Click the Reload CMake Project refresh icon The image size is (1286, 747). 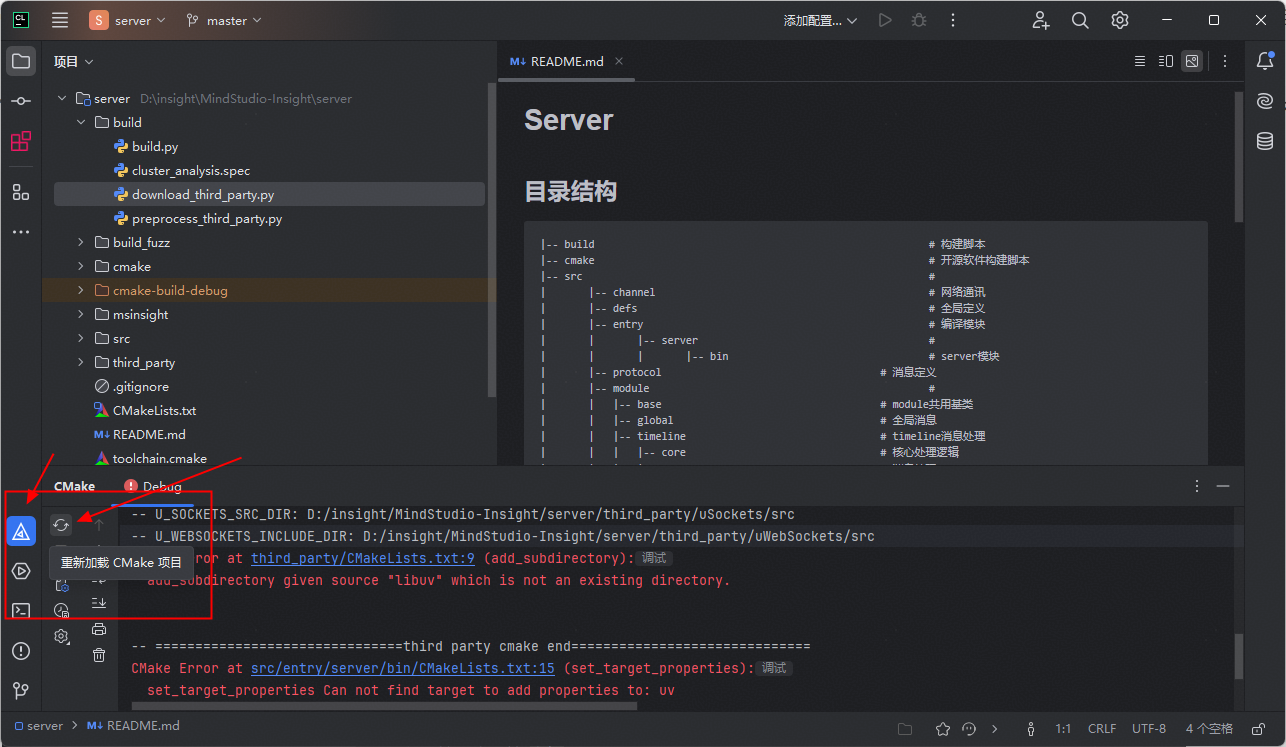[x=61, y=524]
